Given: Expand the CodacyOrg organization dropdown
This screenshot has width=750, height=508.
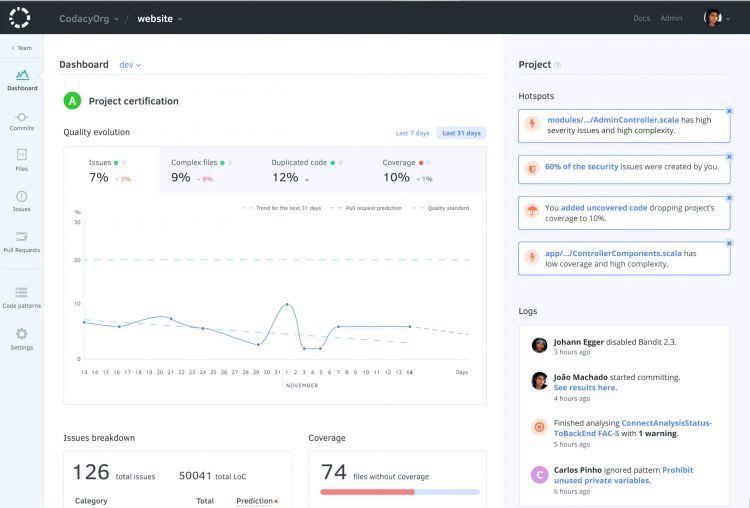Looking at the screenshot, I should [x=88, y=18].
